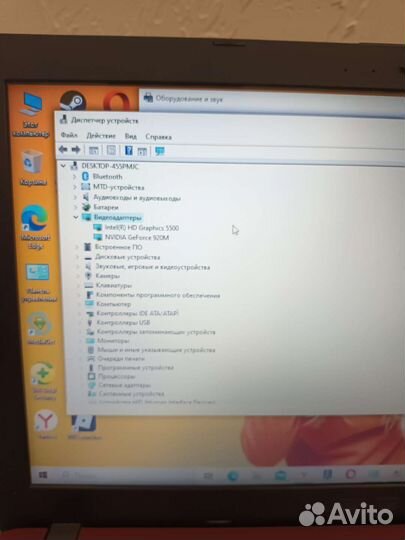Click the blue Help question-mark toolbar icon
405x540 pixels.
coord(128,150)
